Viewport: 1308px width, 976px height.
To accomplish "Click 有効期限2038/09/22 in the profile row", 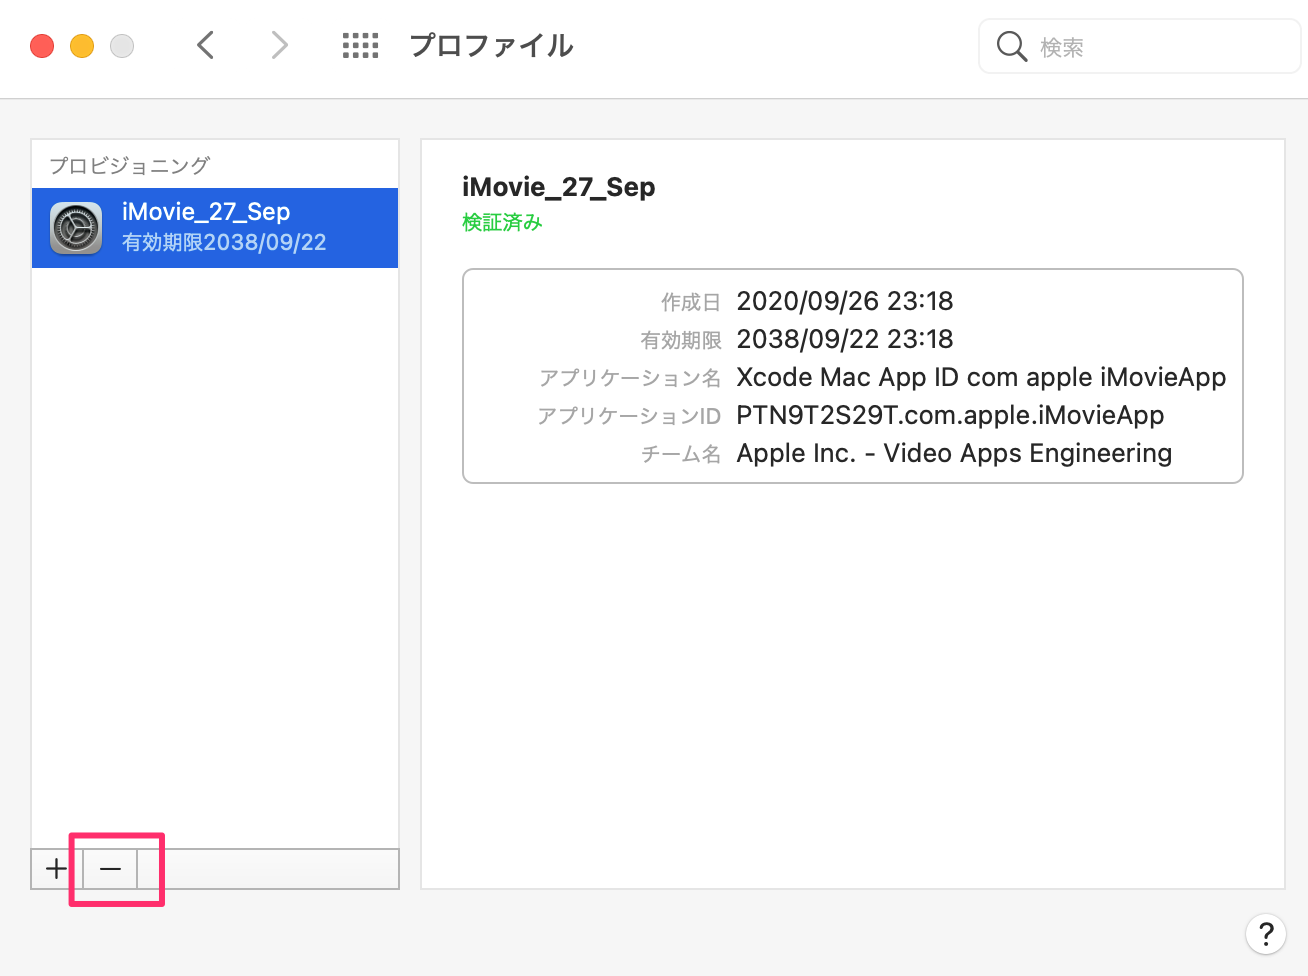I will pyautogui.click(x=224, y=242).
